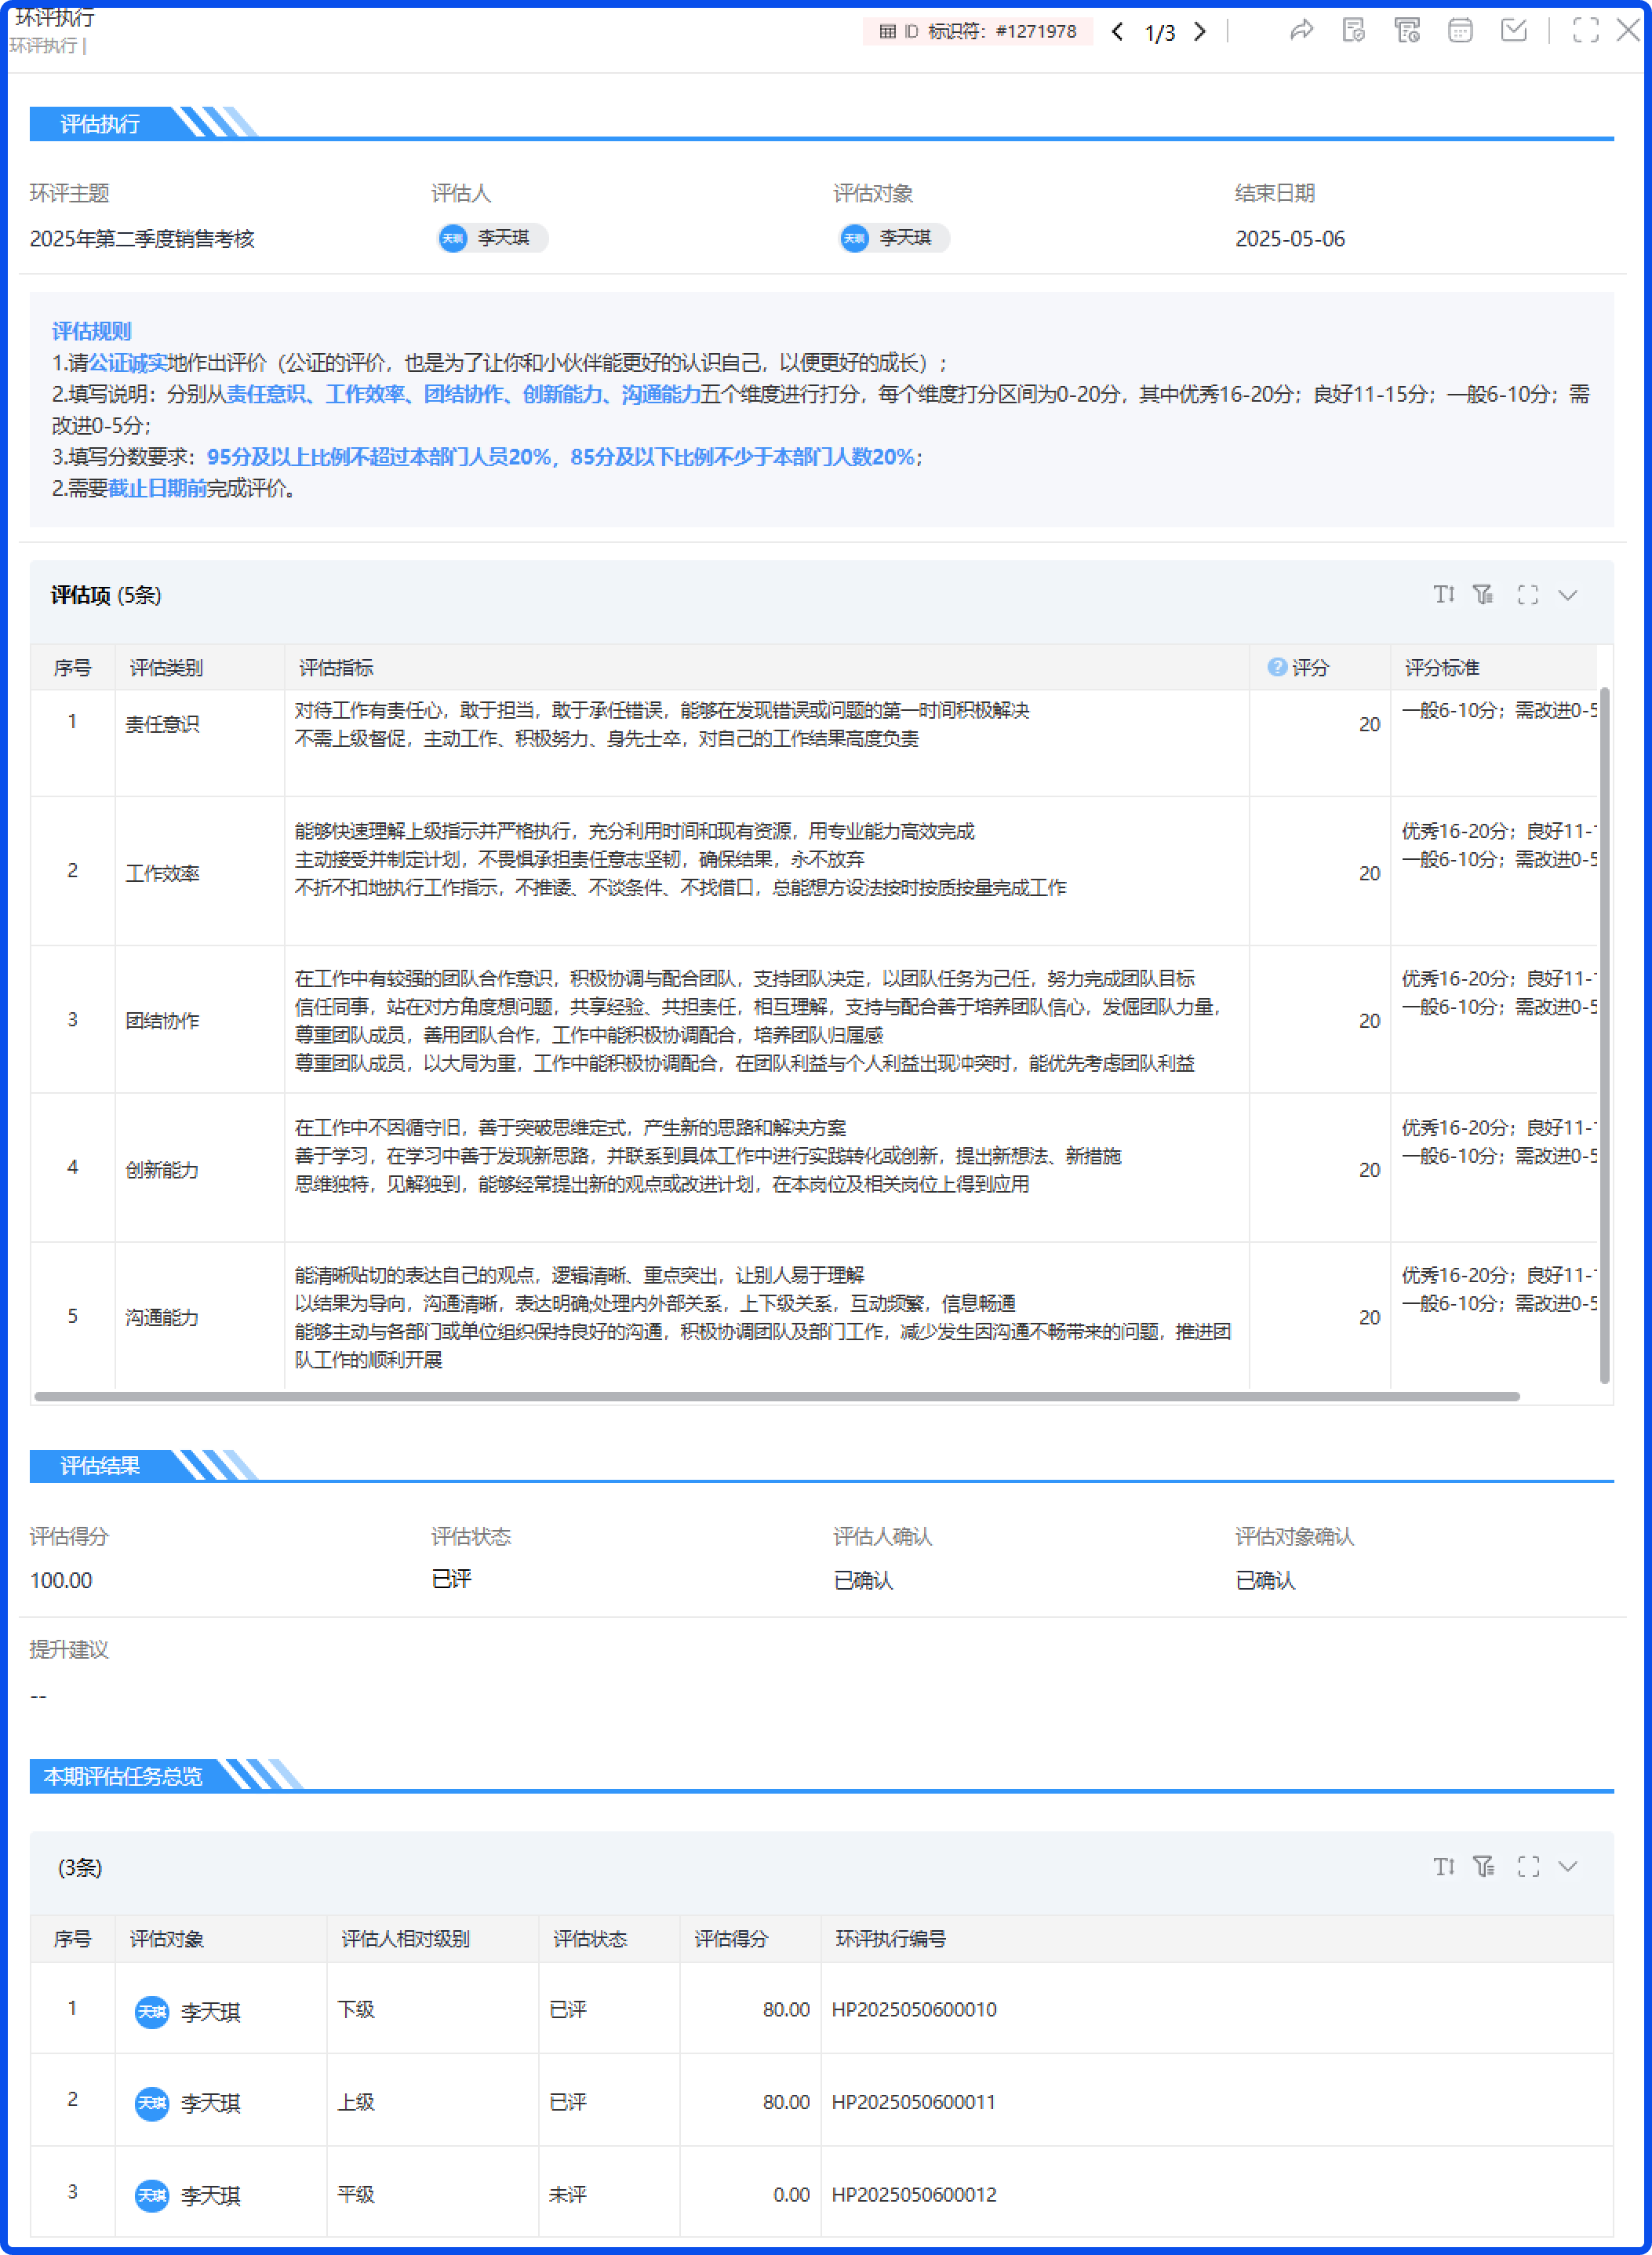The image size is (1652, 2255).
Task: Go to next record arrow beside 1/3
Action: 1200,32
